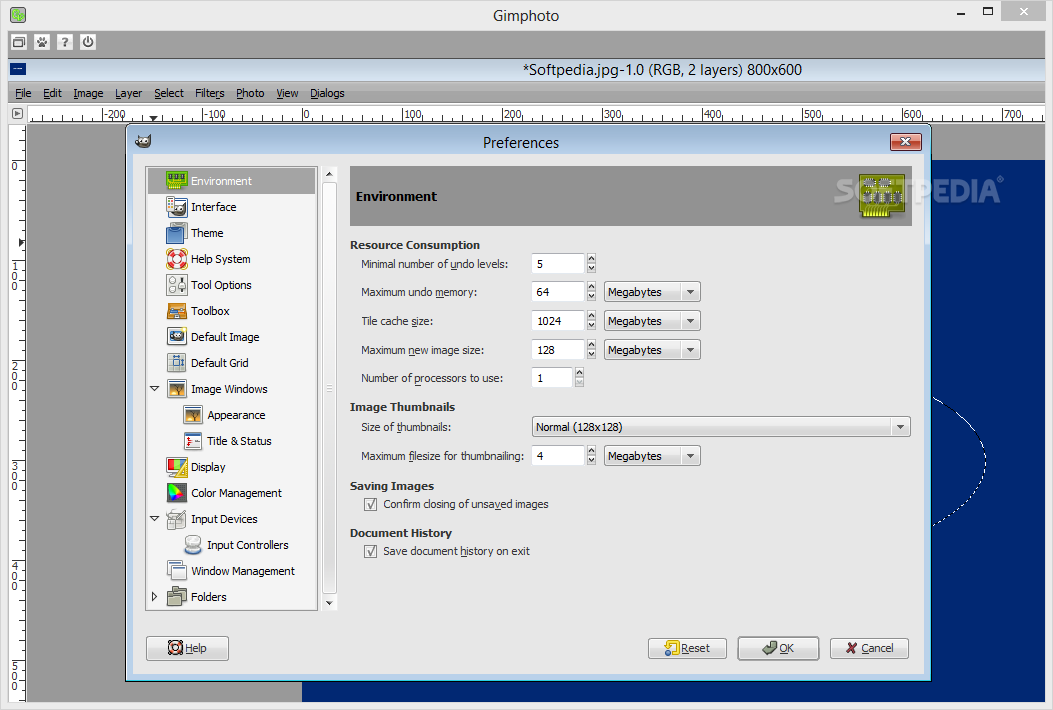Viewport: 1053px width, 710px height.
Task: Click the question mark help toolbar icon
Action: coord(64,42)
